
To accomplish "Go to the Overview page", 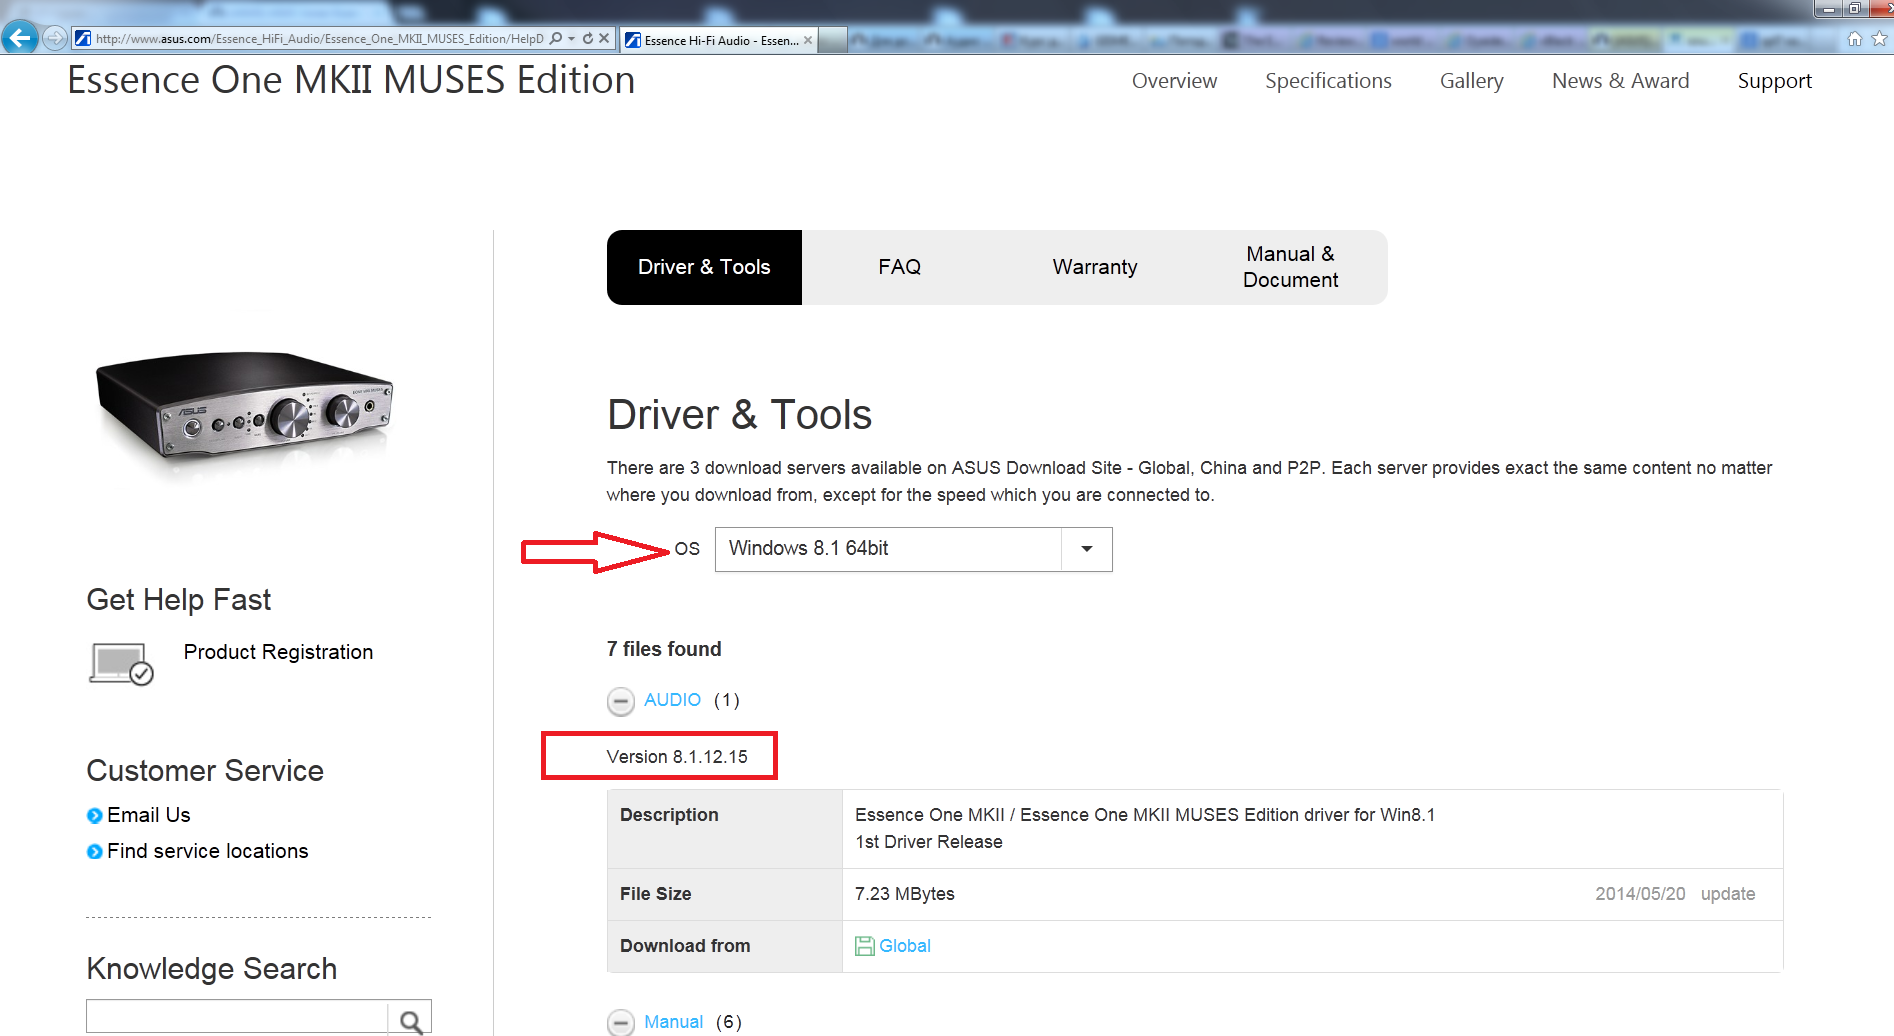I will [x=1174, y=81].
